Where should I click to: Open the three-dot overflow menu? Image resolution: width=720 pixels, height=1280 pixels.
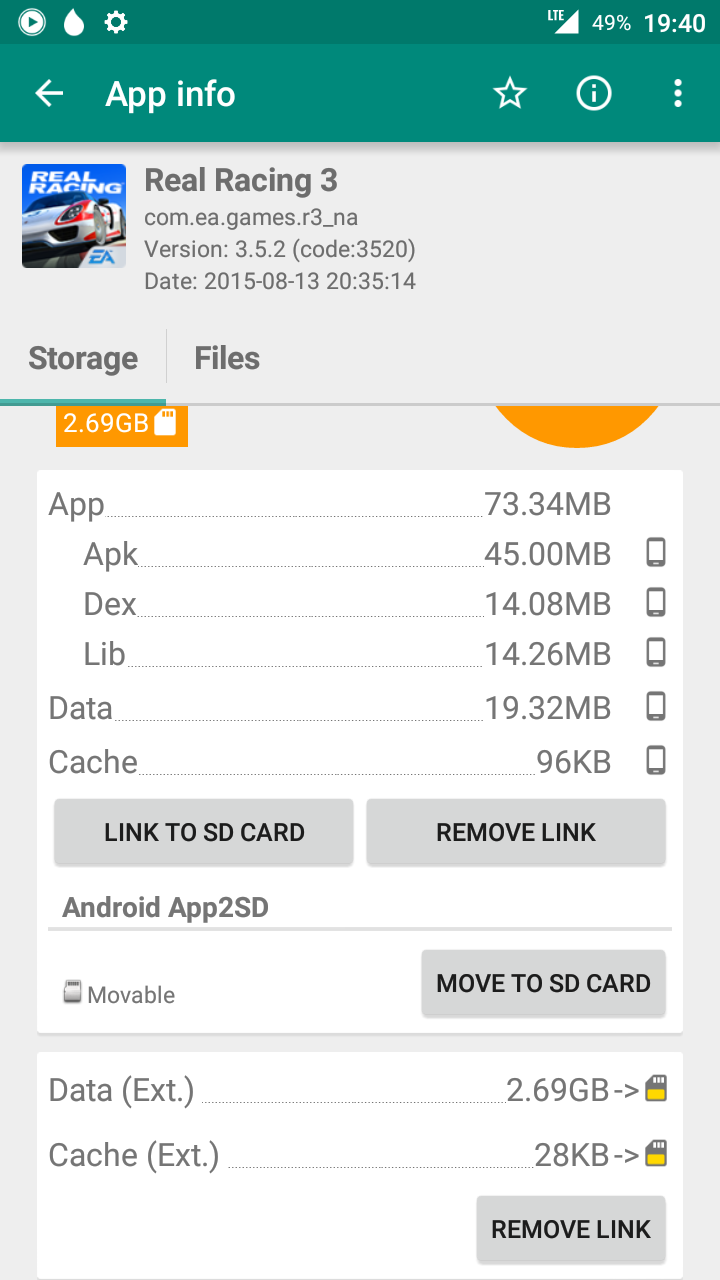(x=678, y=94)
